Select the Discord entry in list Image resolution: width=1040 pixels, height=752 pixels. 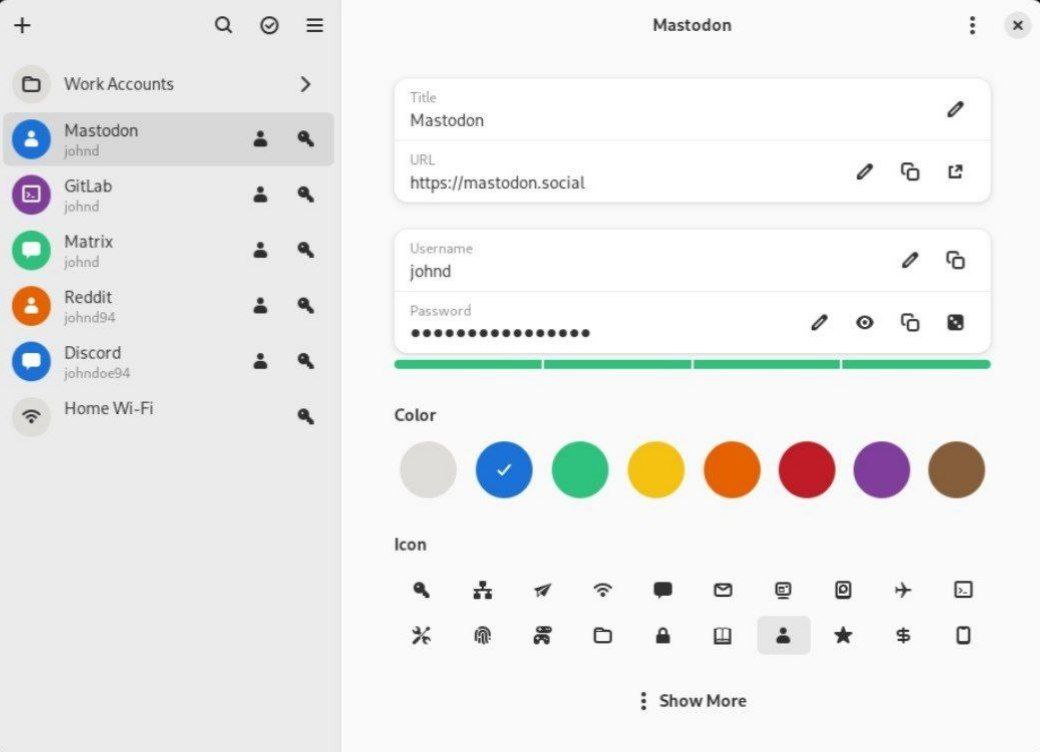click(x=168, y=362)
